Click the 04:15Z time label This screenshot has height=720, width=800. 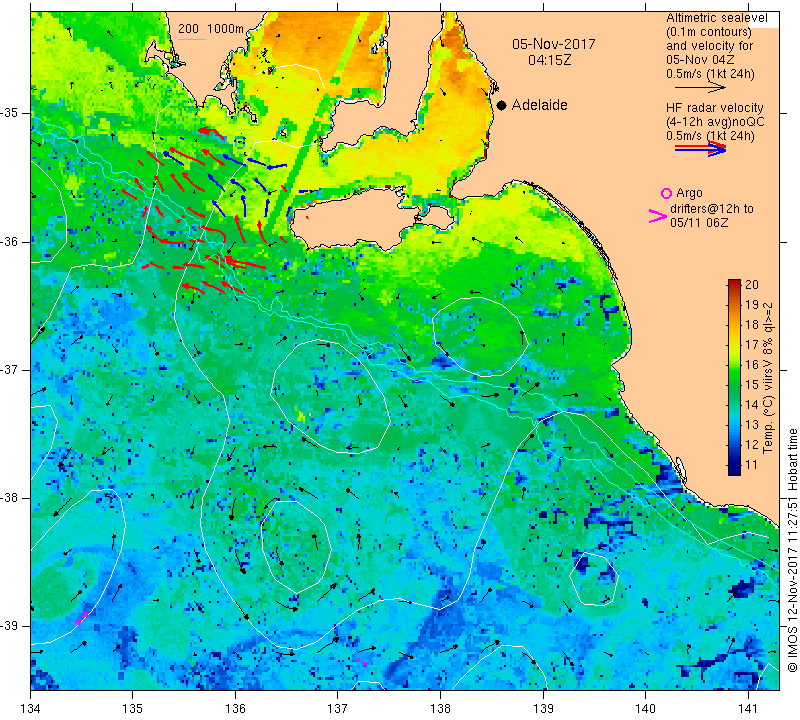point(550,60)
